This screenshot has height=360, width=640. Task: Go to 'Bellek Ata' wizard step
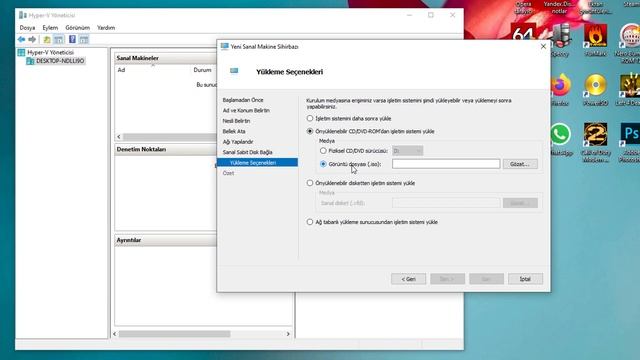[234, 131]
